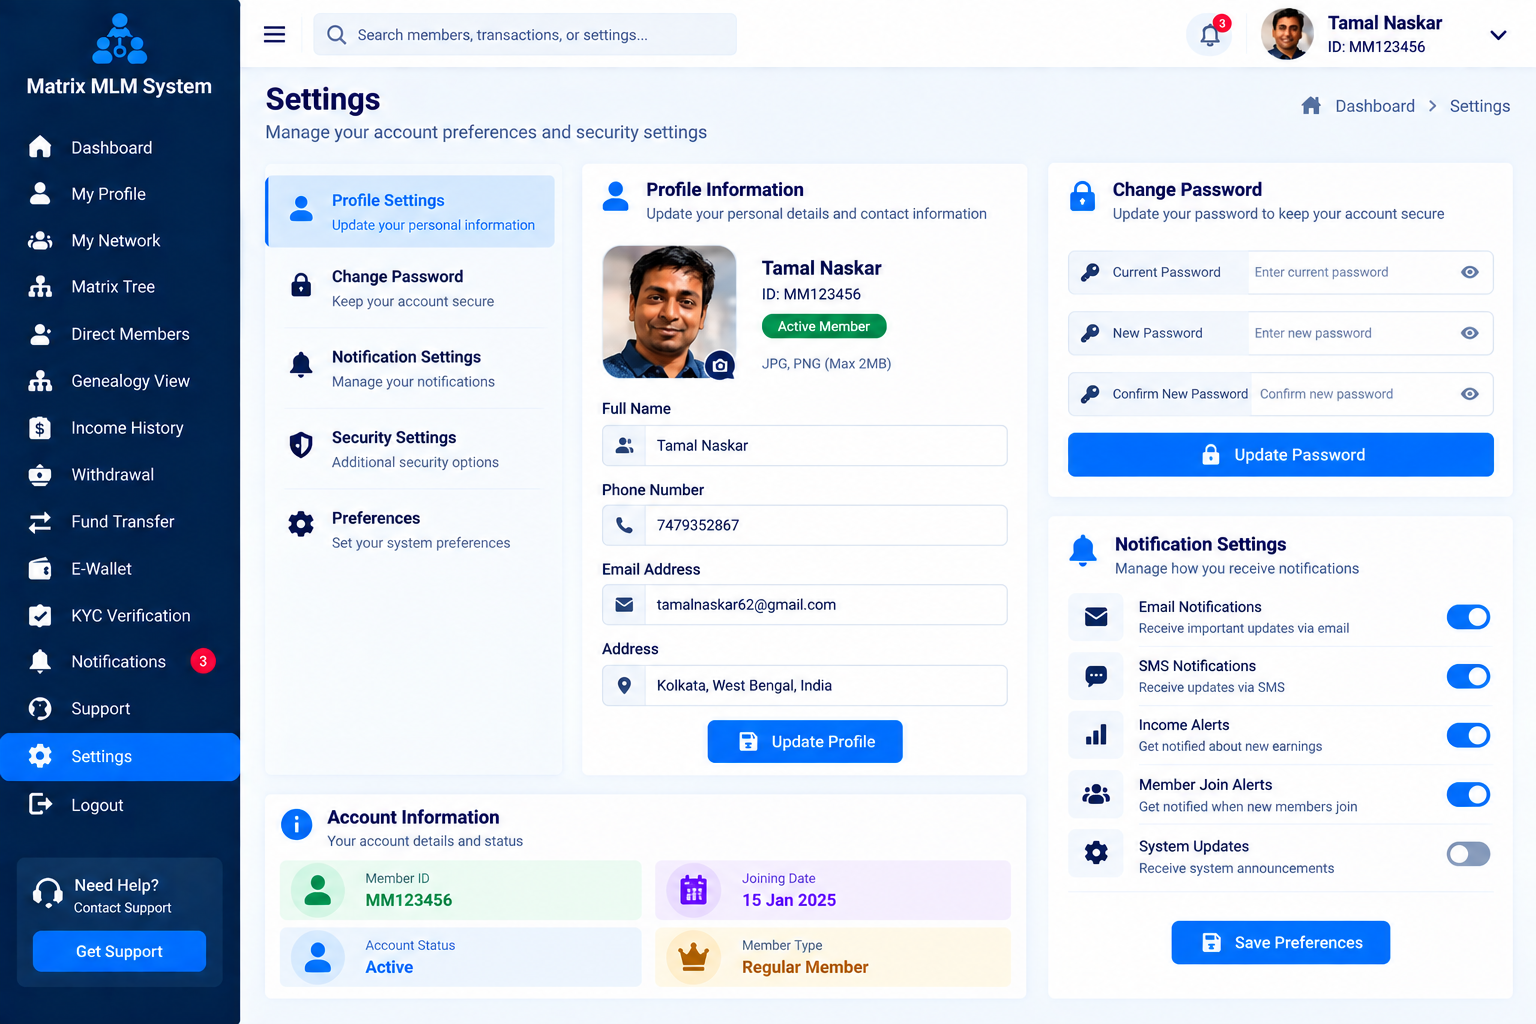Click the Dashboard breadcrumb link
The image size is (1536, 1024).
(x=1375, y=106)
